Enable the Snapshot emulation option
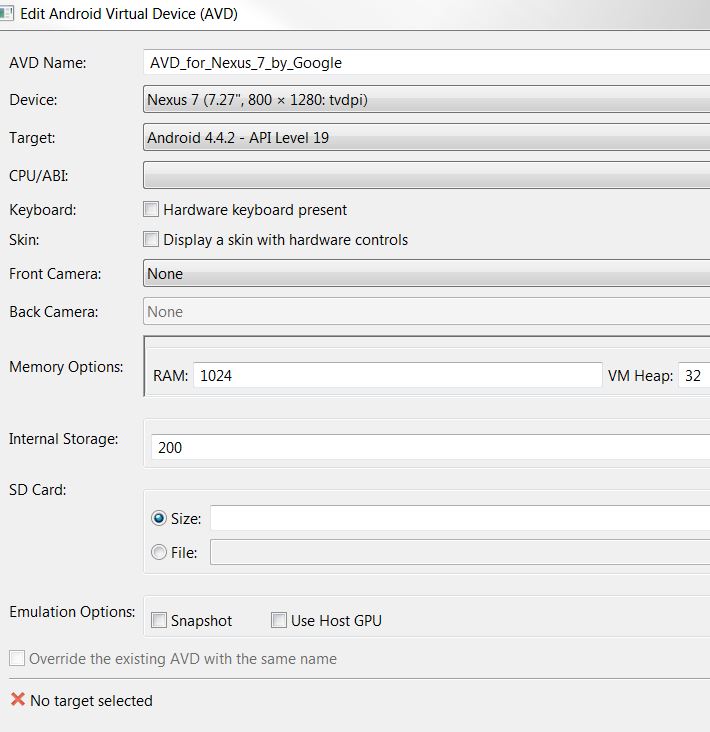710x732 pixels. click(159, 621)
